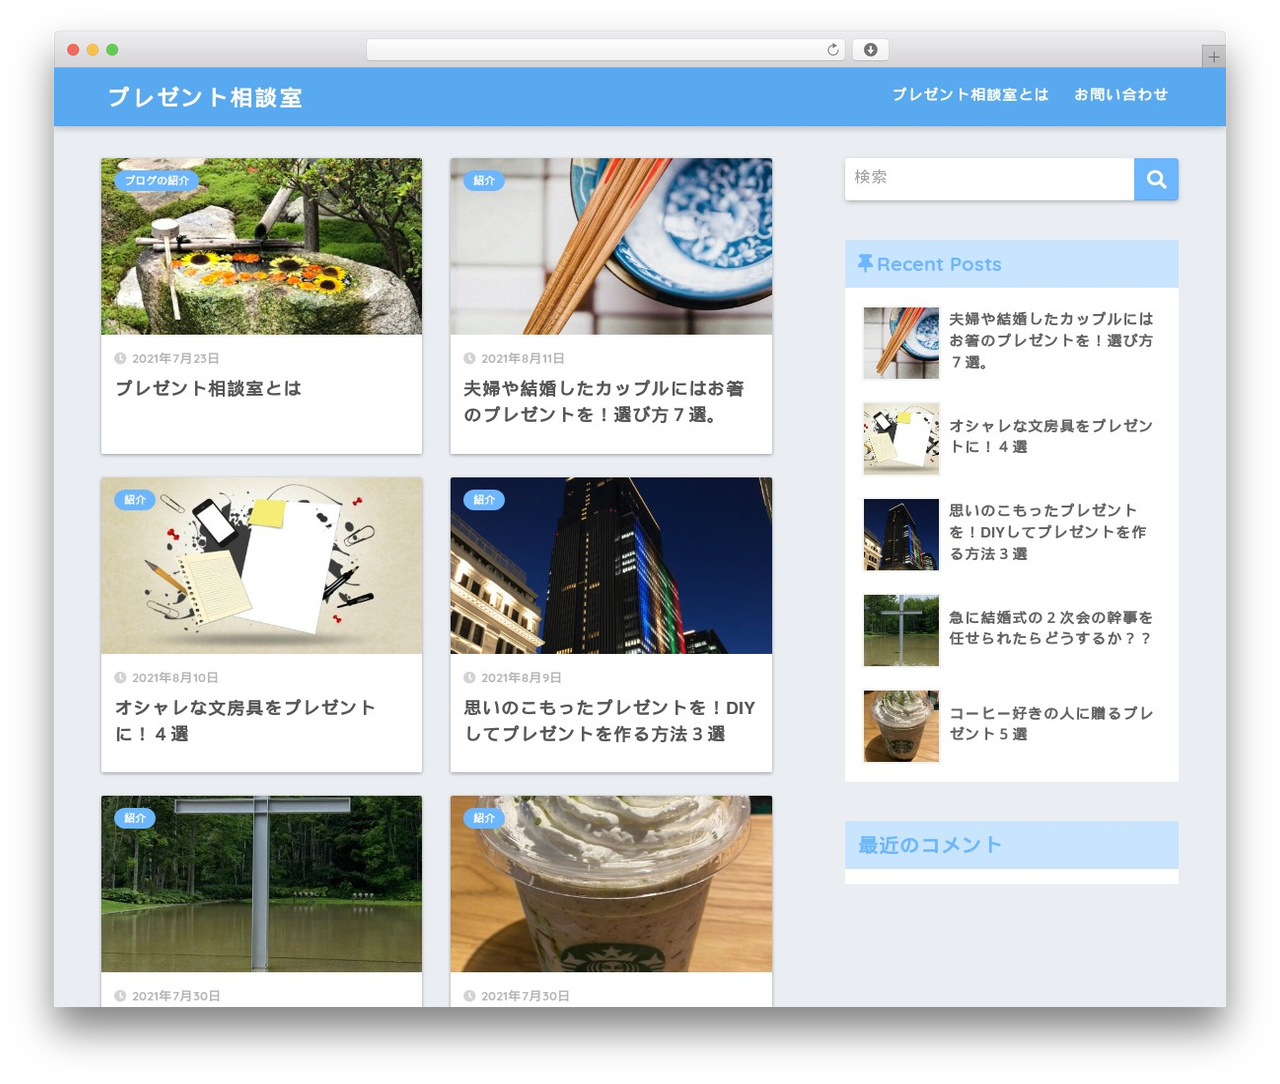Click the date 2021年8月10日 on stationery post
This screenshot has height=1084, width=1280.
(175, 677)
